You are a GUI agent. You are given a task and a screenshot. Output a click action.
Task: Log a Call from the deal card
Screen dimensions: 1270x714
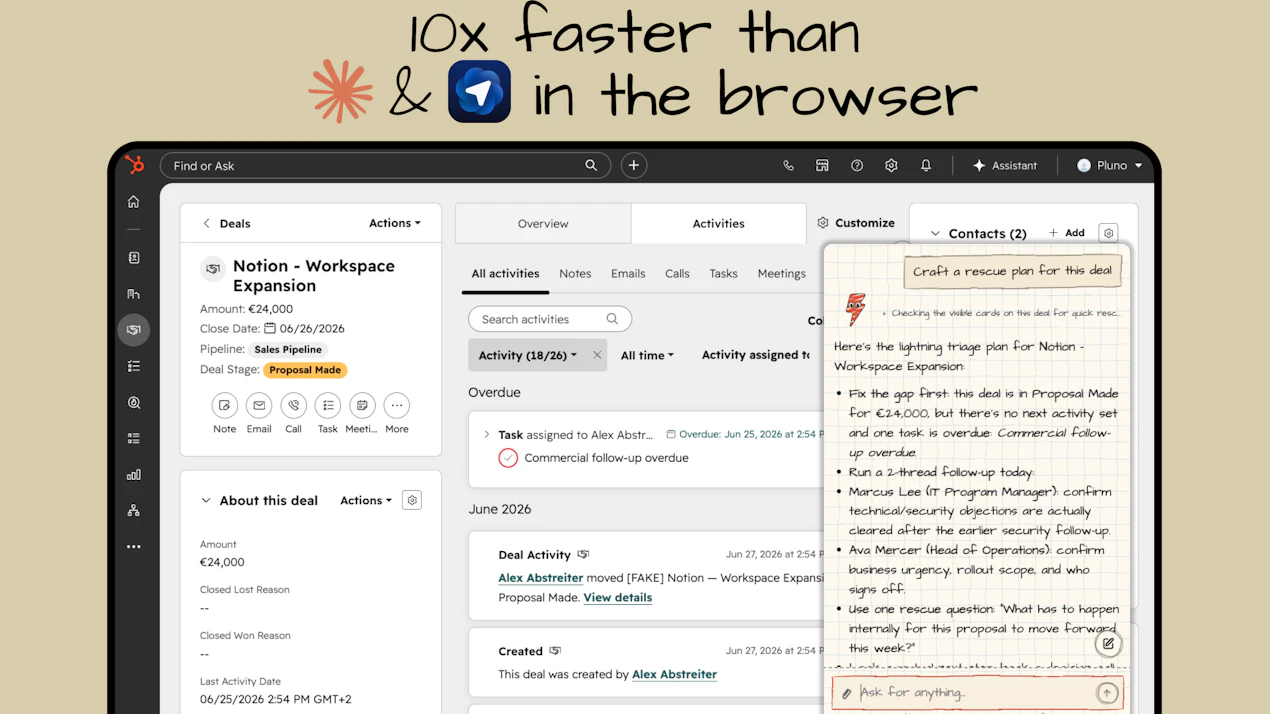tap(293, 405)
